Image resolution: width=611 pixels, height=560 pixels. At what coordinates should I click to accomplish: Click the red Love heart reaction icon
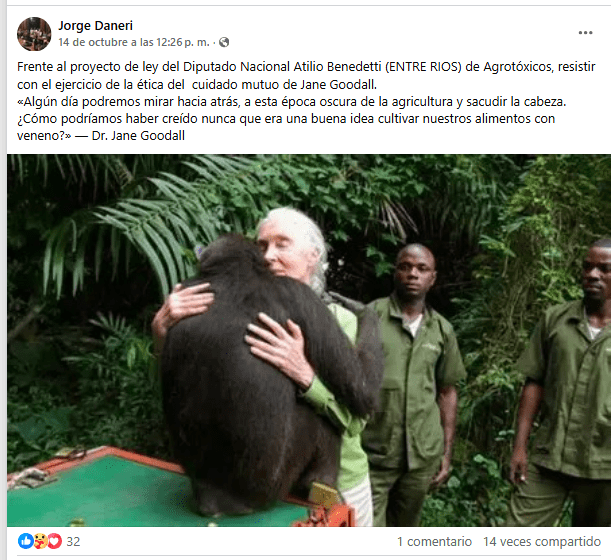coord(55,541)
